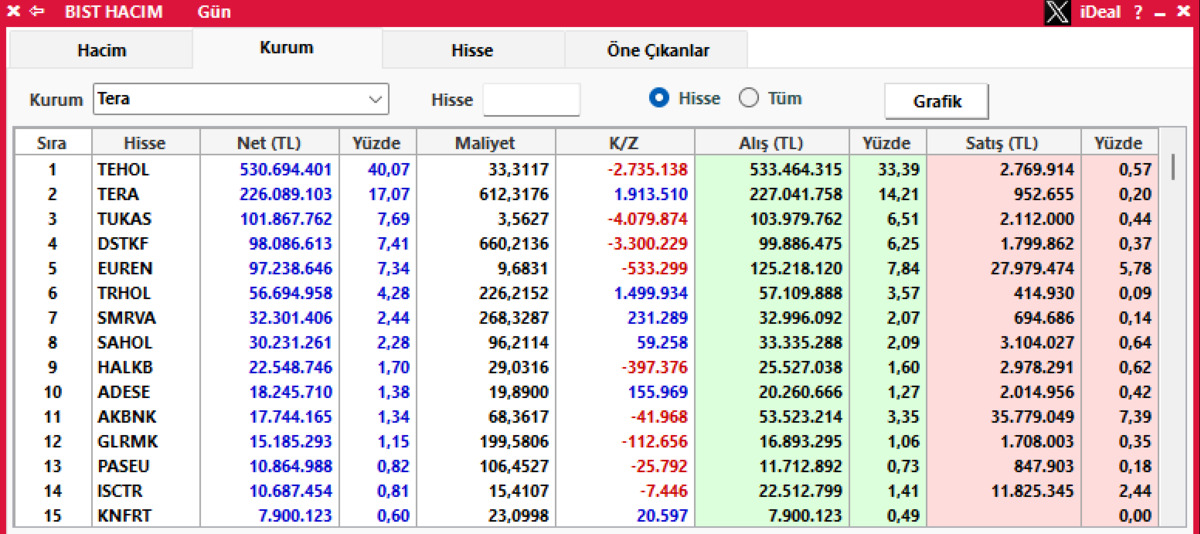Open the Kurum dropdown showing Tera
Screen dimensions: 1200x534
click(x=241, y=99)
